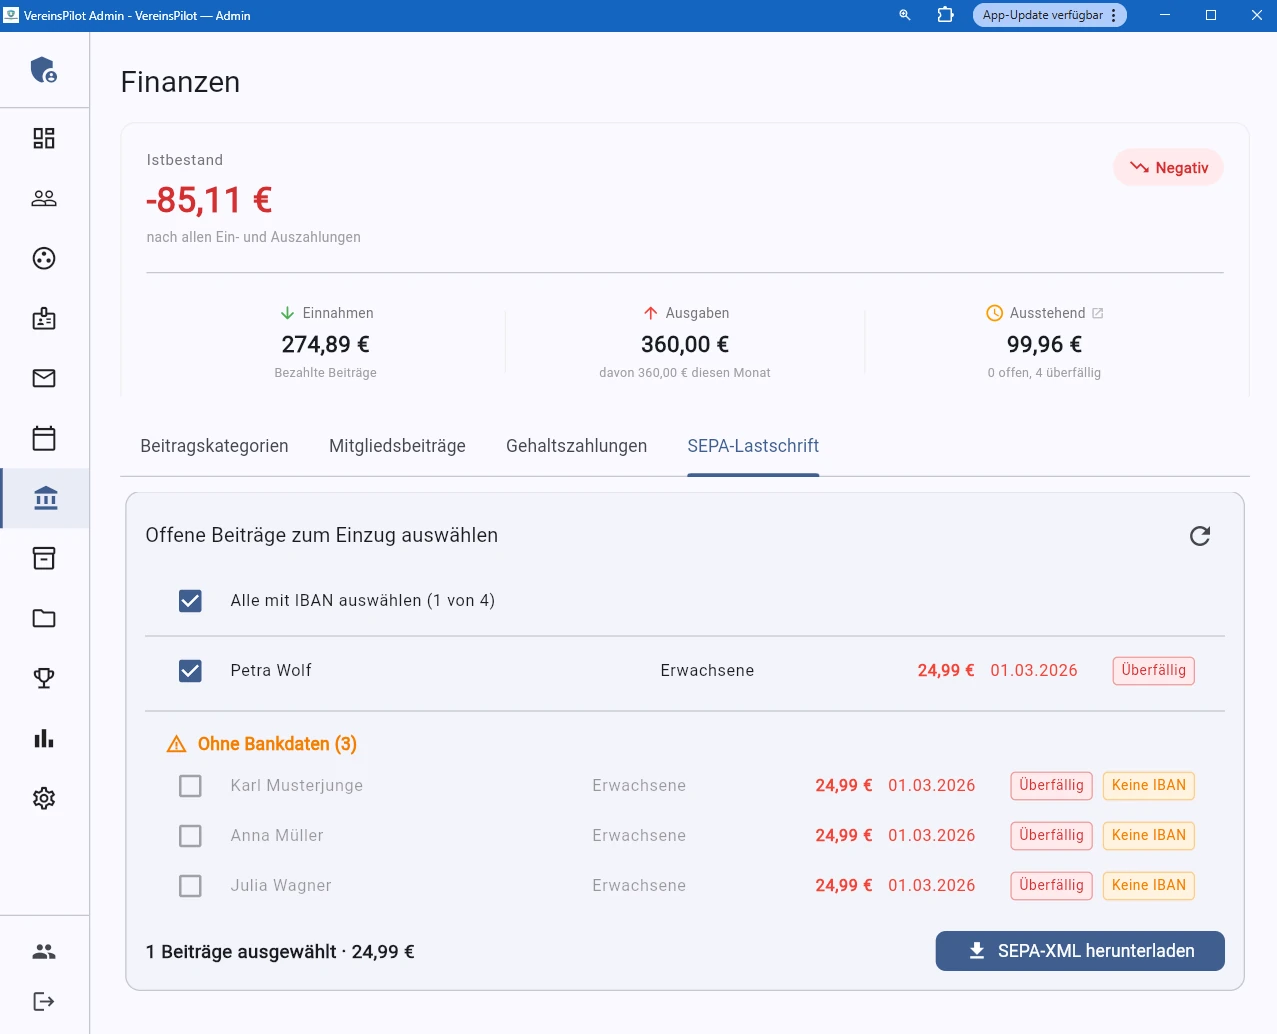1277x1034 pixels.
Task: Open the App-Update kebab menu
Action: (x=1114, y=15)
